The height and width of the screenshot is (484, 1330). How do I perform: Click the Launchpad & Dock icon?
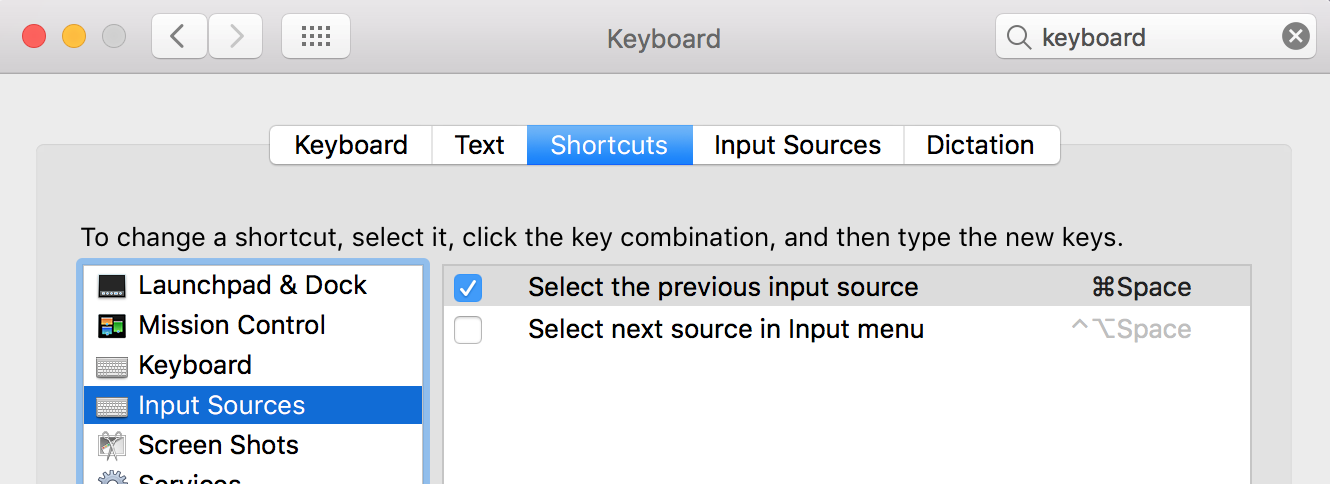(x=111, y=286)
